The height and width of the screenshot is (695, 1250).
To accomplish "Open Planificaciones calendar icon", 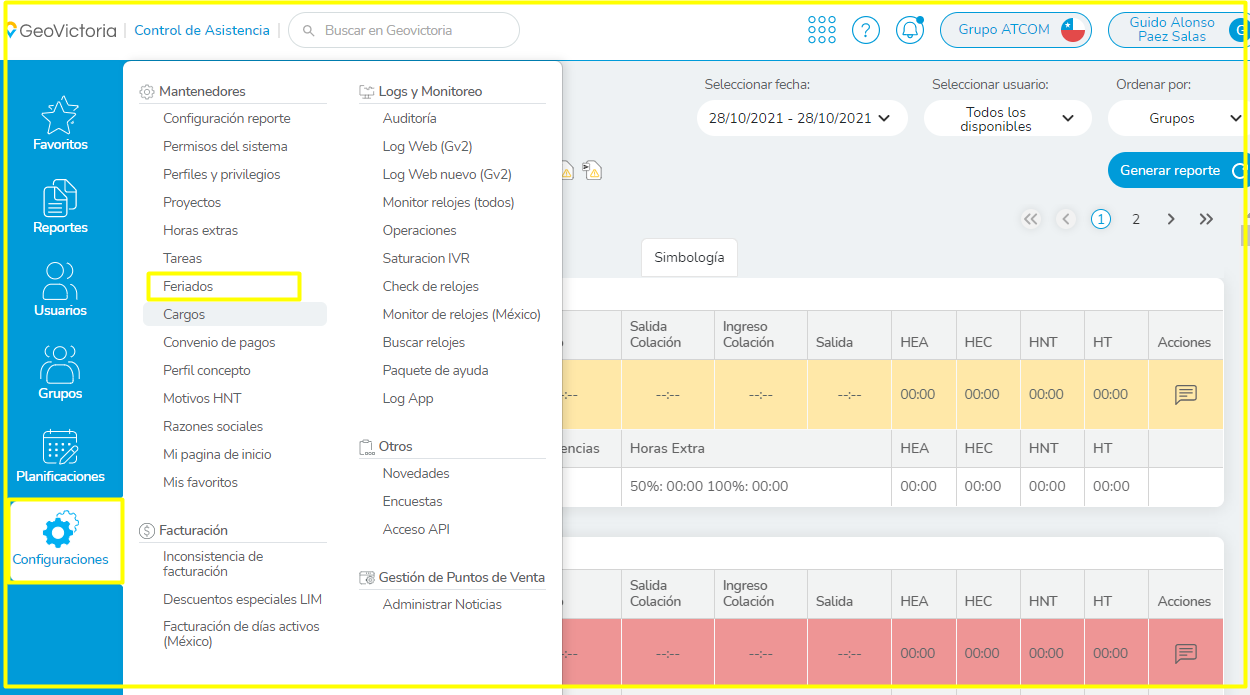I will [60, 448].
